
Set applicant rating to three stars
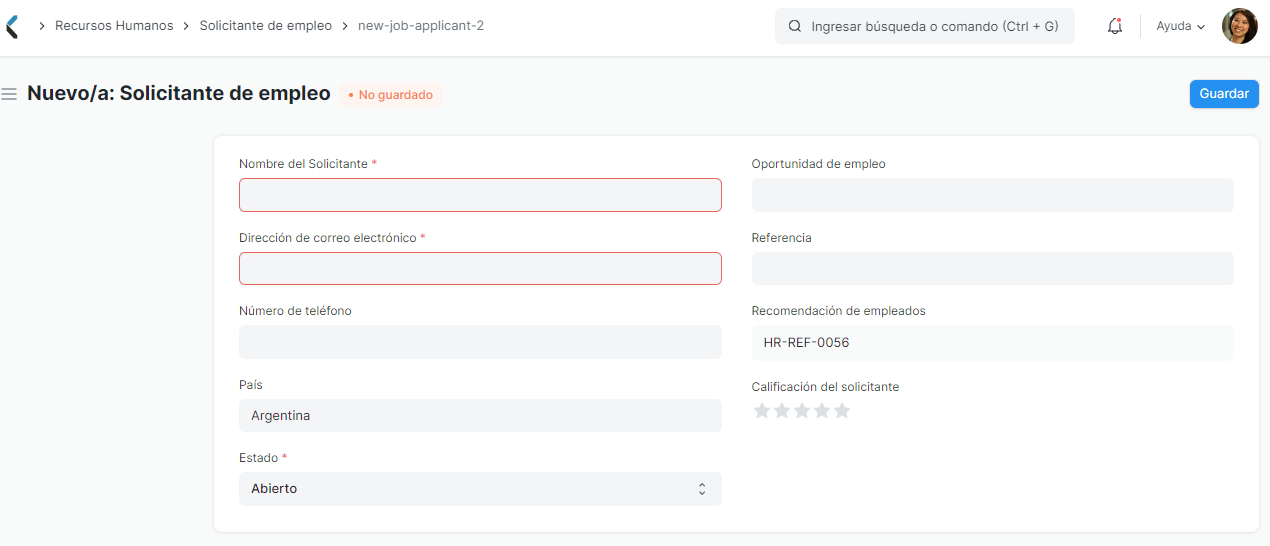[x=802, y=411]
